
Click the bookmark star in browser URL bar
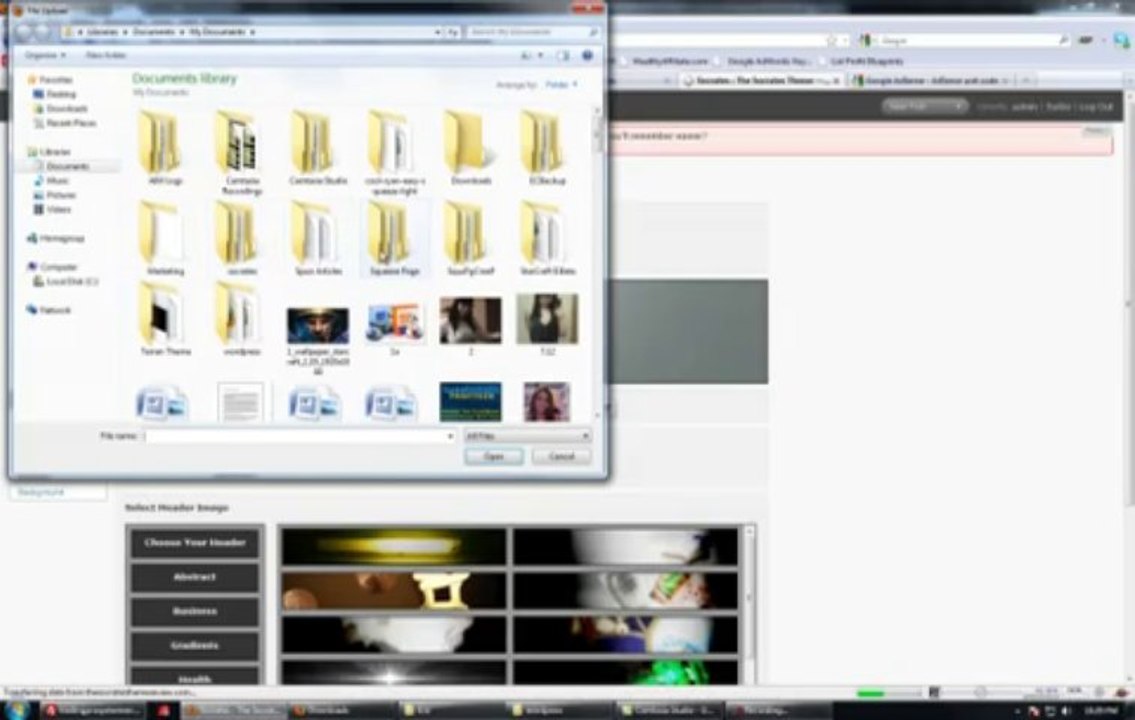pos(832,41)
